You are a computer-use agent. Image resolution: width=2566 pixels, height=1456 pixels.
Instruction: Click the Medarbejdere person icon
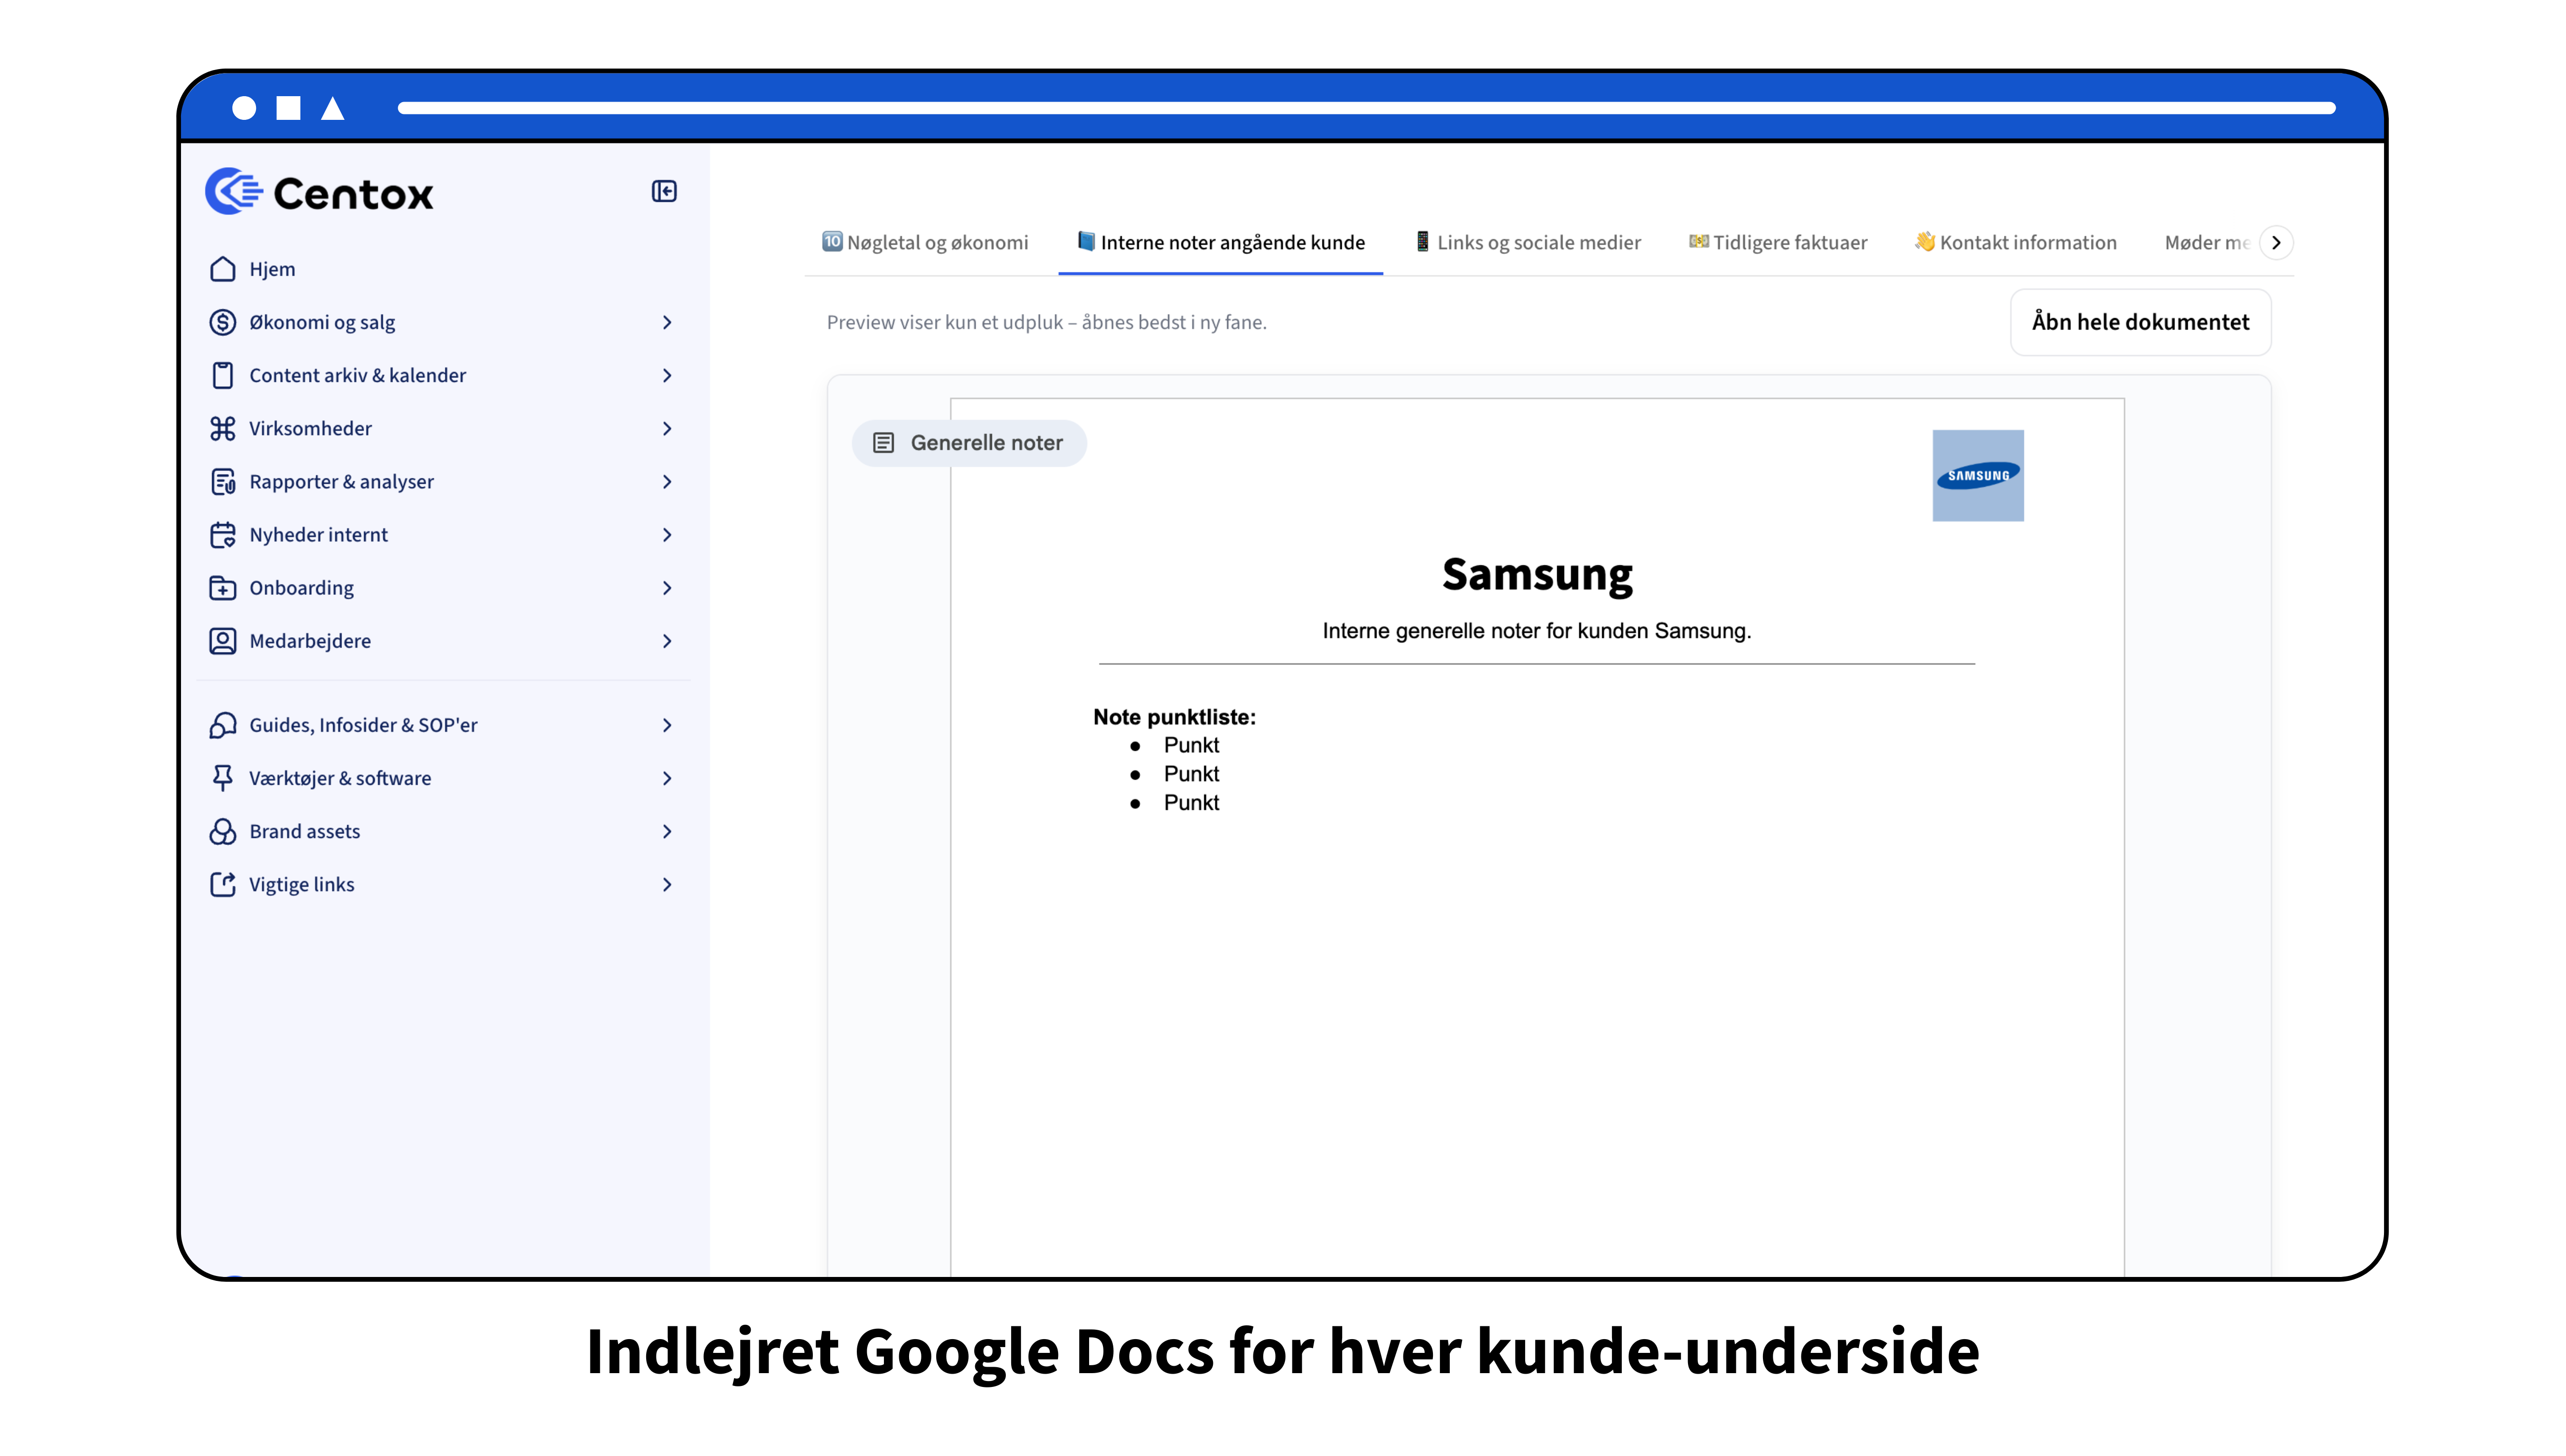point(222,641)
